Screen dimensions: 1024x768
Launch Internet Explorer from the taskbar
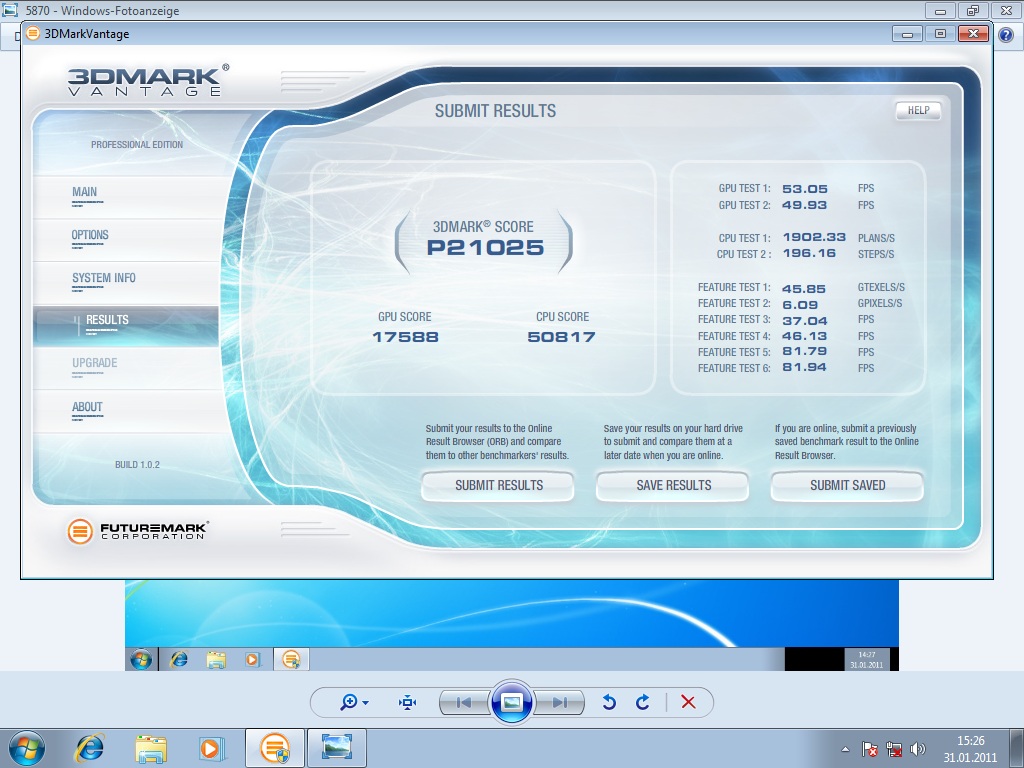89,748
